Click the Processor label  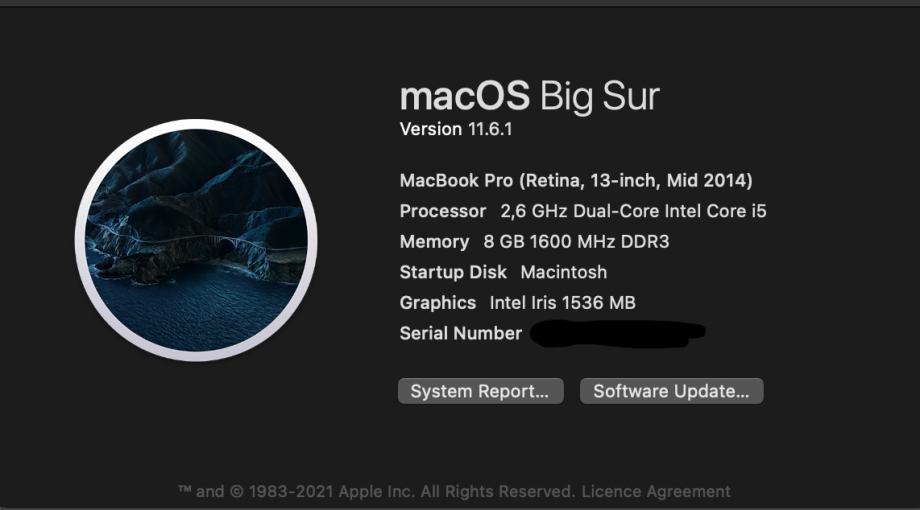coord(443,211)
